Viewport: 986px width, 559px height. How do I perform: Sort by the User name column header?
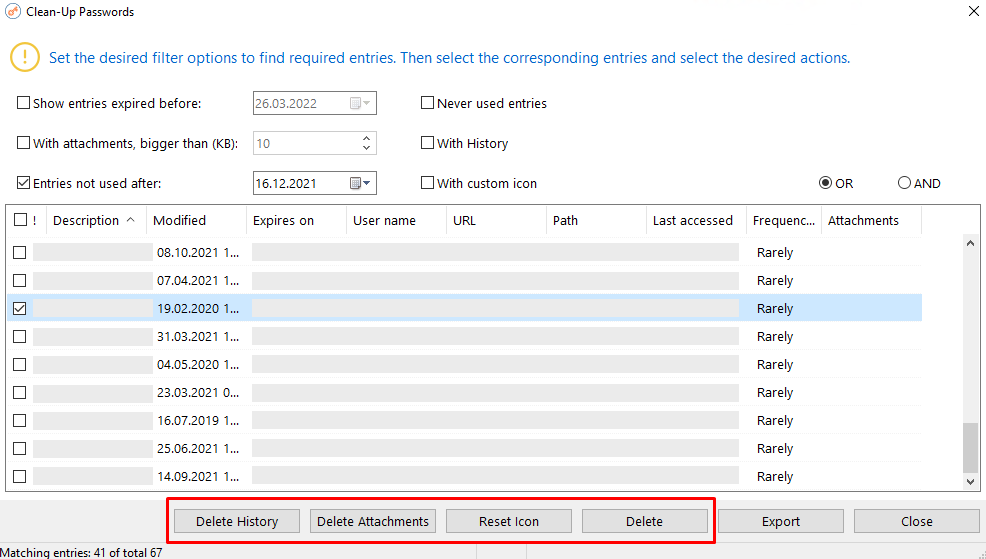396,220
